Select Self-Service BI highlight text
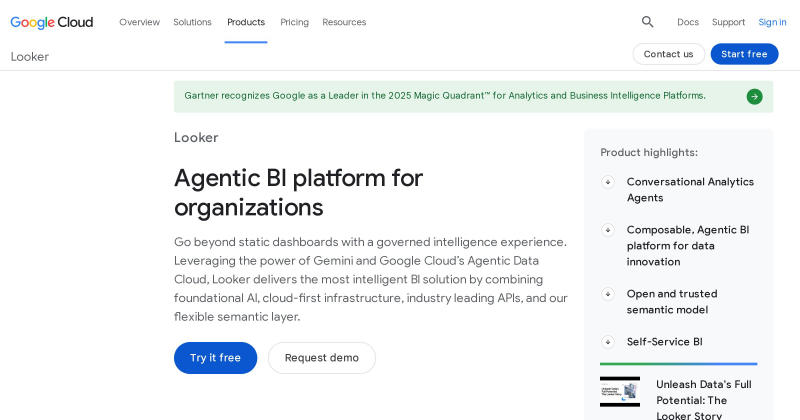This screenshot has height=420, width=800. (x=664, y=342)
